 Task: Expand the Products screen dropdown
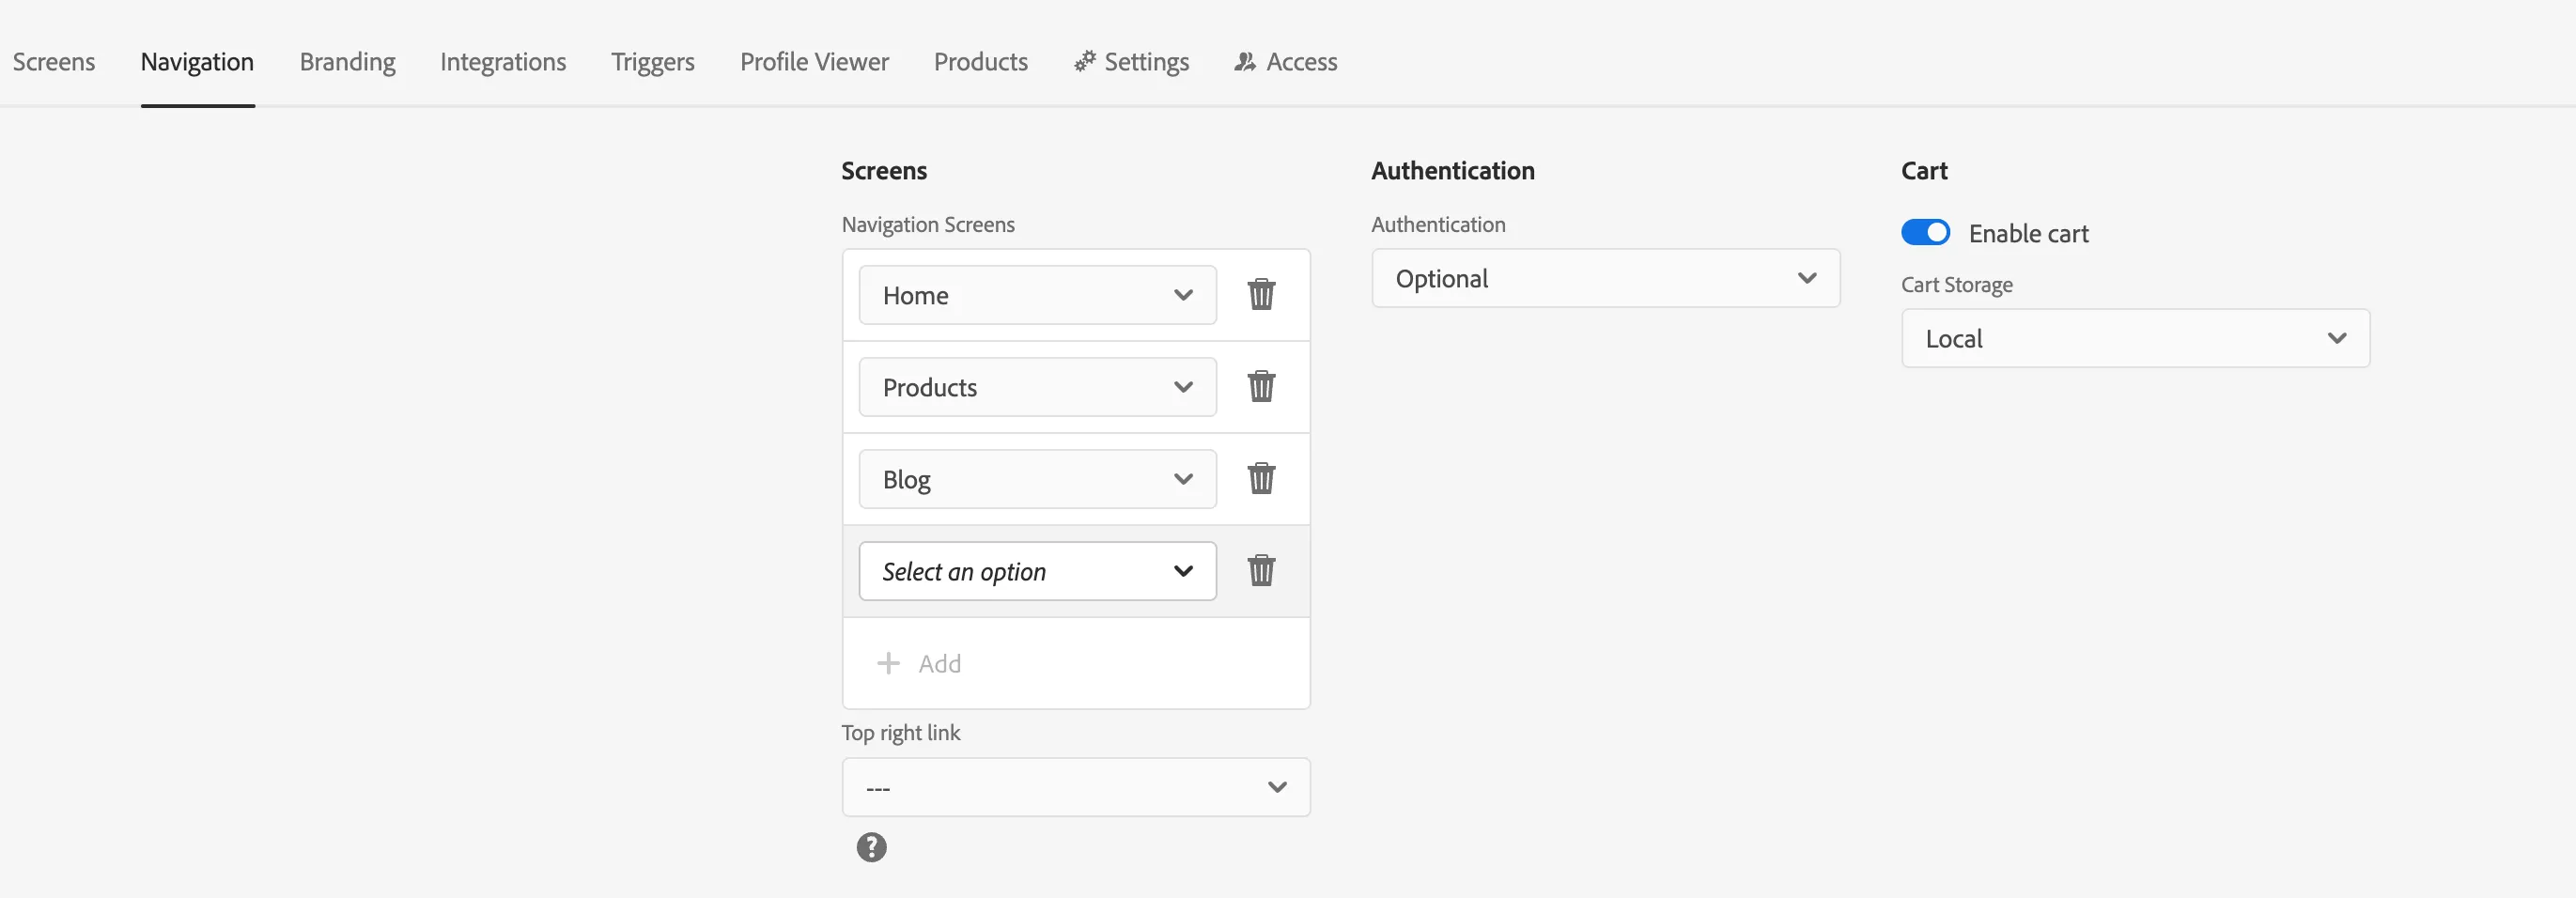(x=1037, y=387)
